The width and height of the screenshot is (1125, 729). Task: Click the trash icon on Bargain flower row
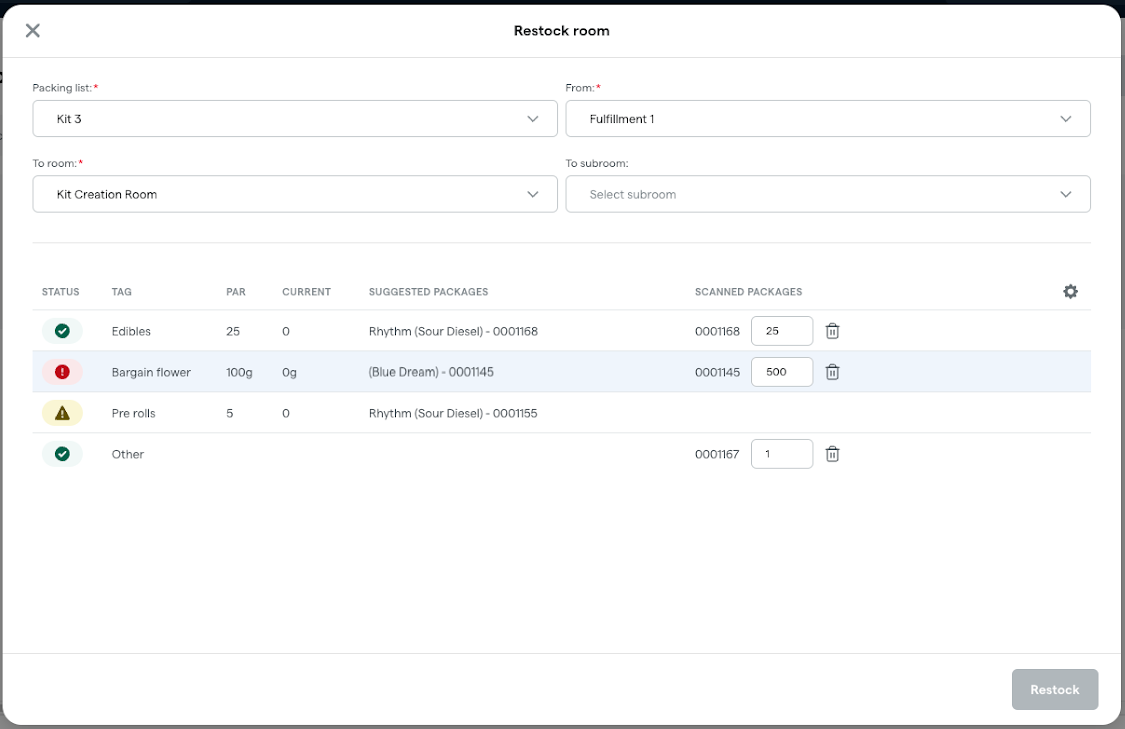pos(832,371)
